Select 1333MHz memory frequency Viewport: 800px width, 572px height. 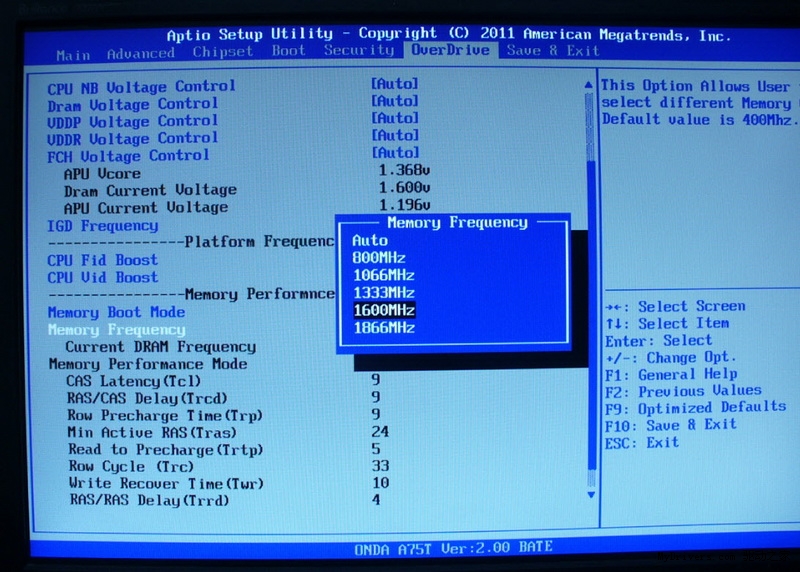pyautogui.click(x=384, y=292)
